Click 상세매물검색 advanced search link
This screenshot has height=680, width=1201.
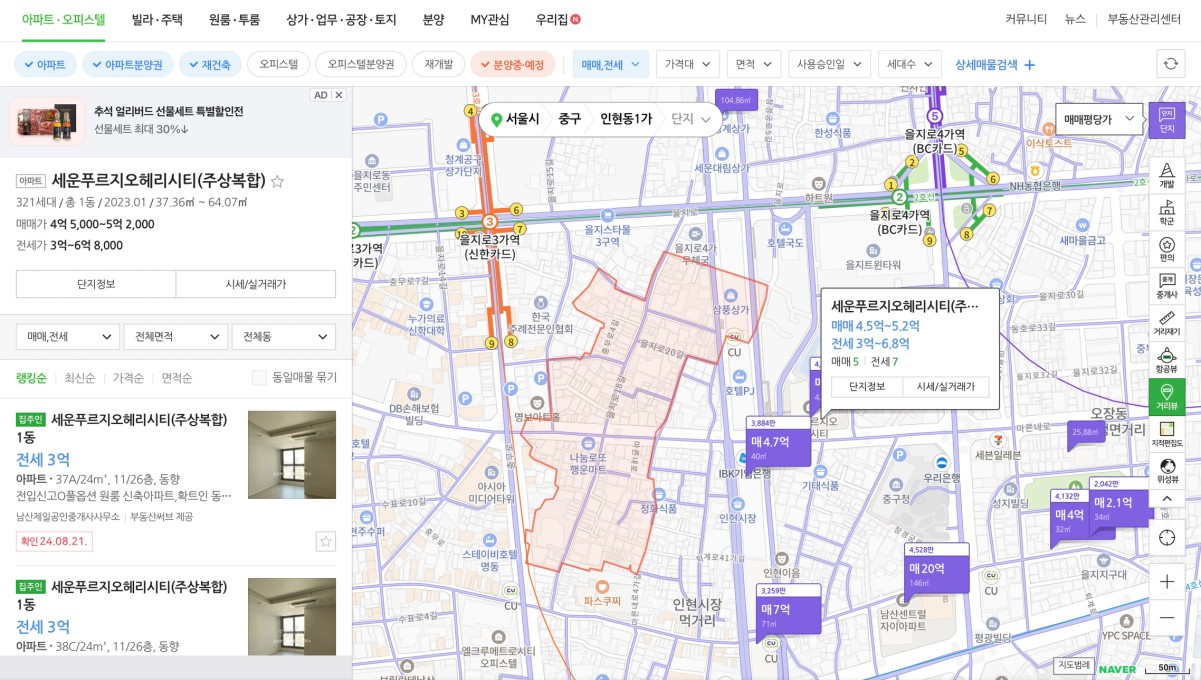pyautogui.click(x=995, y=64)
